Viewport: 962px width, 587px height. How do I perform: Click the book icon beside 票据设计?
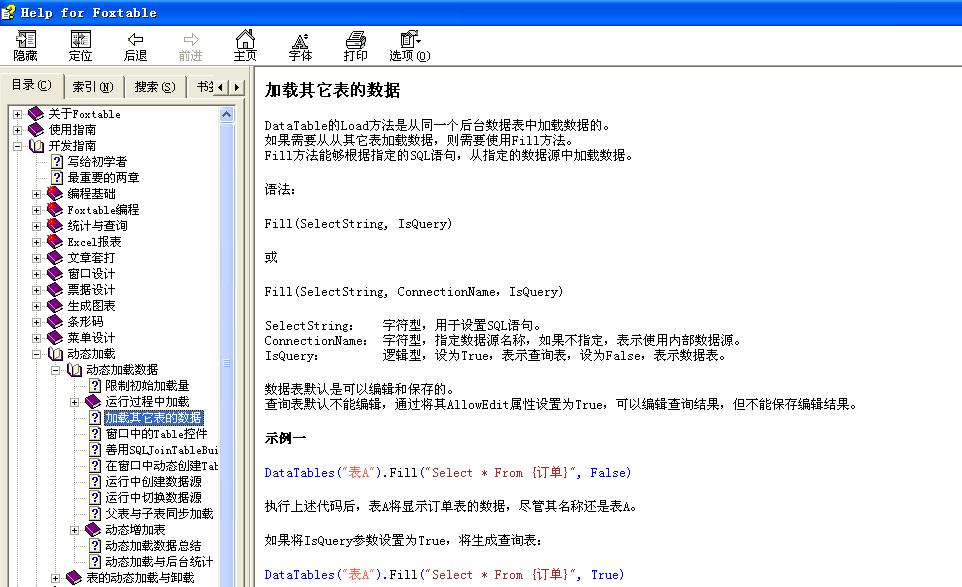pyautogui.click(x=55, y=289)
